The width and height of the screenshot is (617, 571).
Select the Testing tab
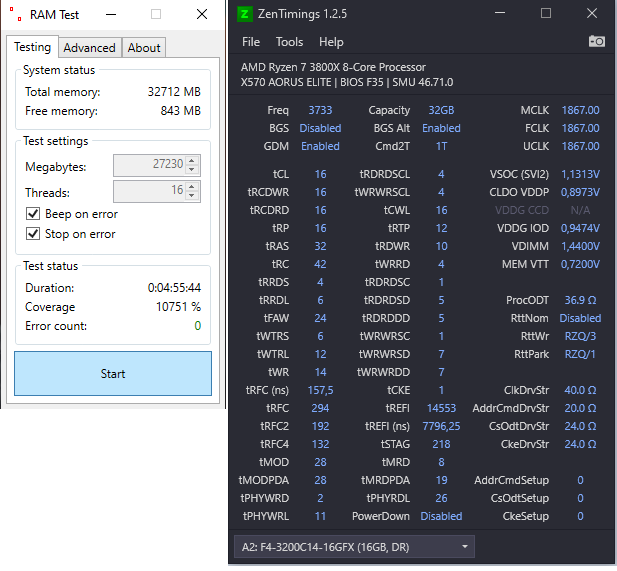[x=33, y=47]
